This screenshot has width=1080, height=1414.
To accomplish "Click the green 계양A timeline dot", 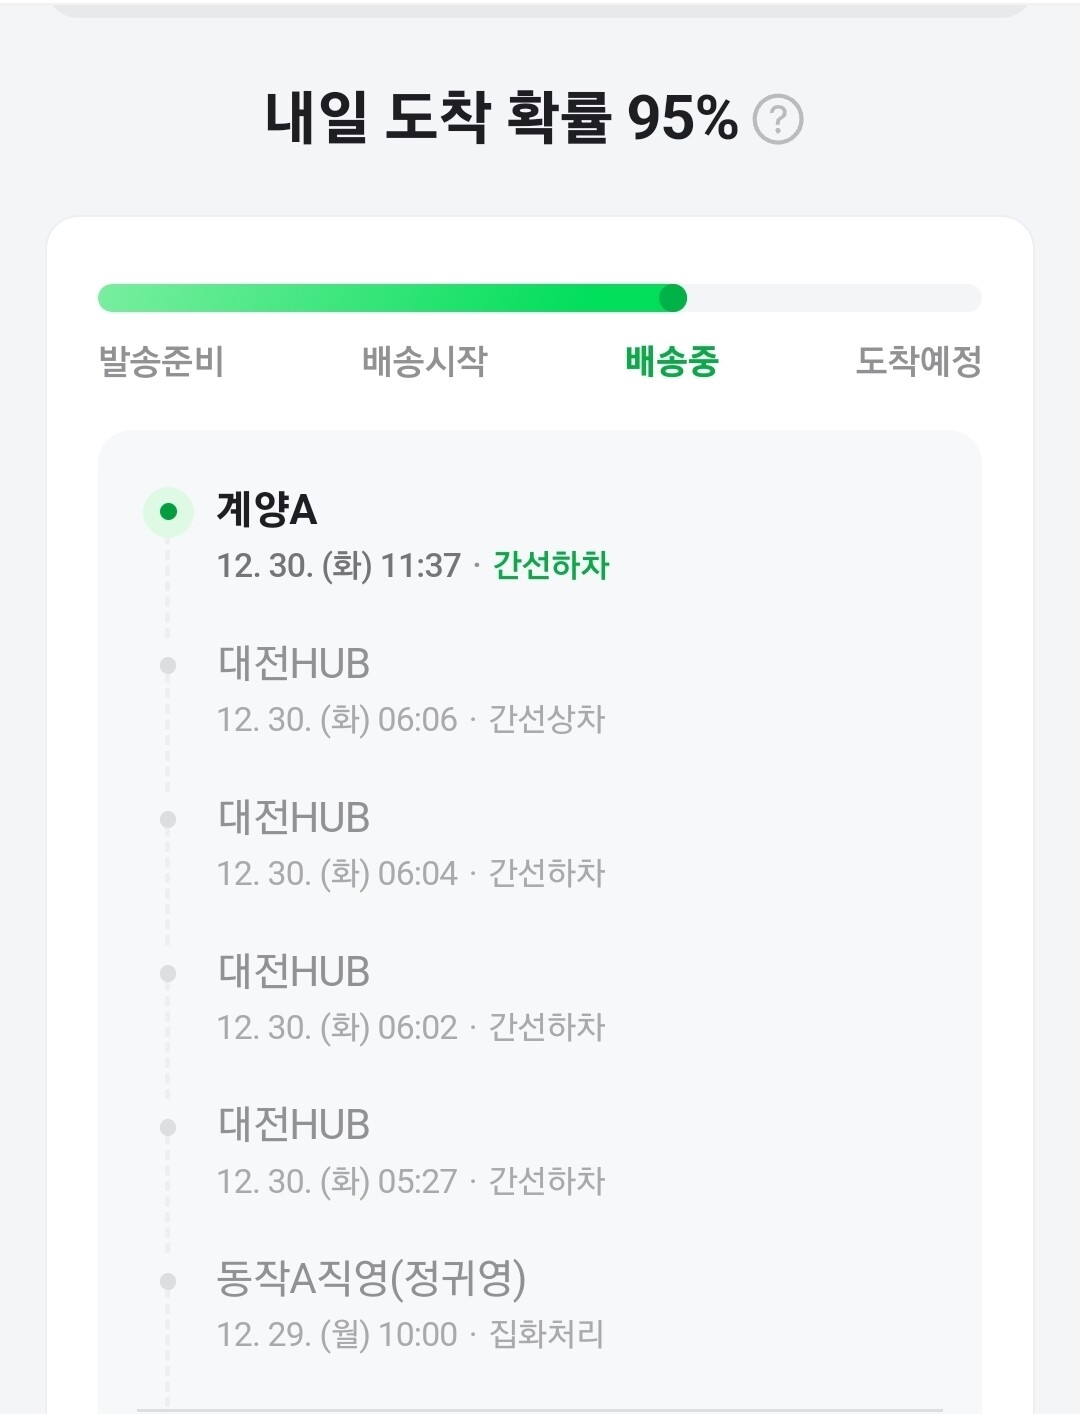I will tap(168, 512).
